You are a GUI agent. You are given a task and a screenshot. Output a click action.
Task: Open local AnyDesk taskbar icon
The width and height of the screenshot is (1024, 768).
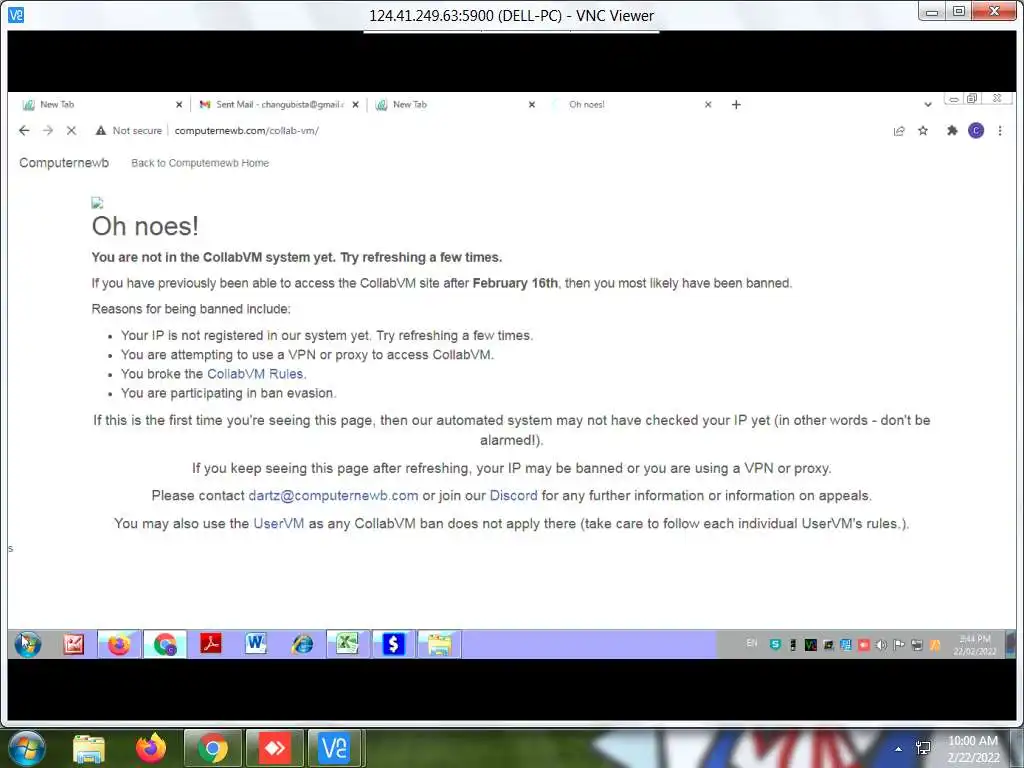[x=274, y=748]
